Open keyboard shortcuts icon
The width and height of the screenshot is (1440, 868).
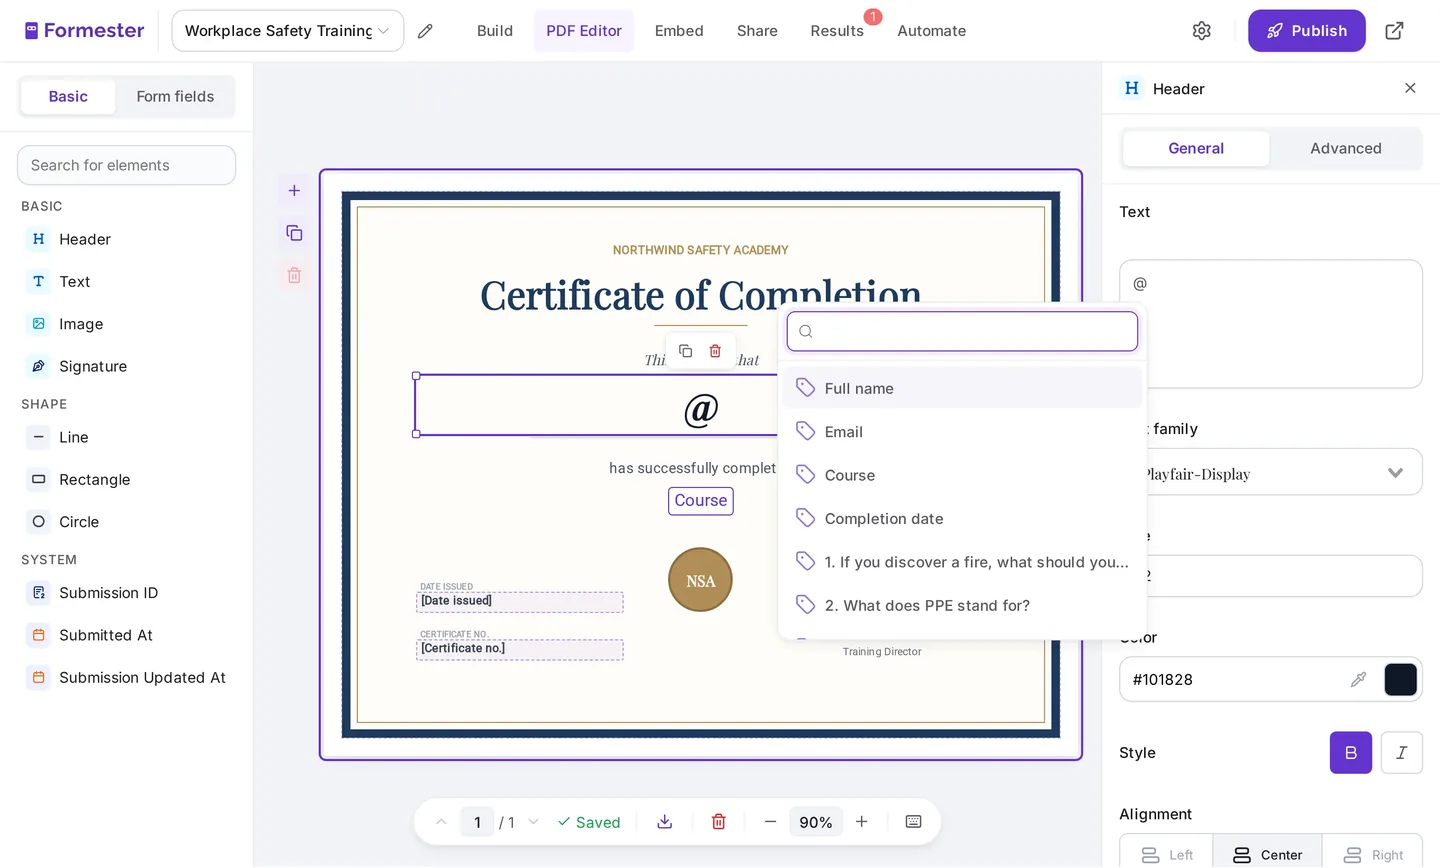[913, 822]
